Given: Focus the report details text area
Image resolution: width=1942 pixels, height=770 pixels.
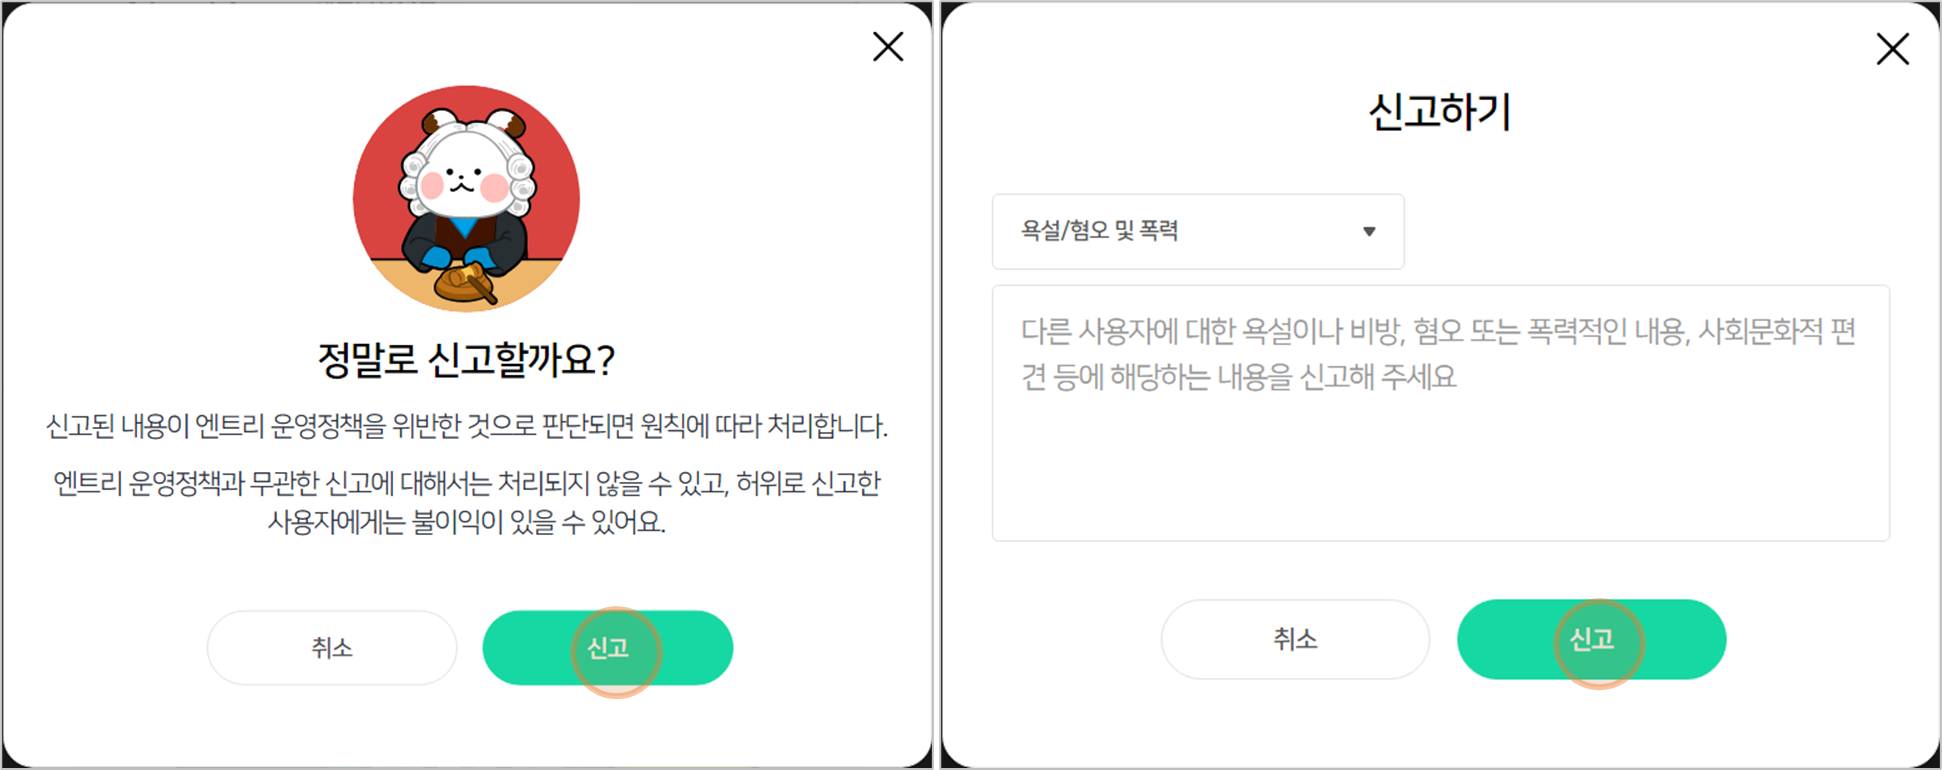Looking at the screenshot, I should point(1440,413).
